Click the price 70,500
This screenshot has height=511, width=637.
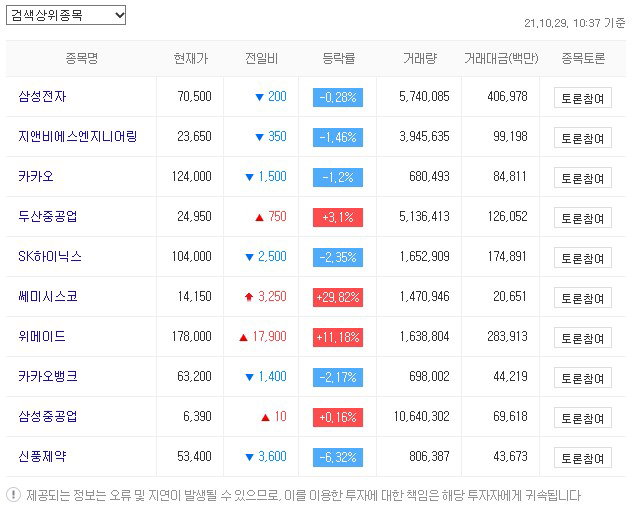194,97
